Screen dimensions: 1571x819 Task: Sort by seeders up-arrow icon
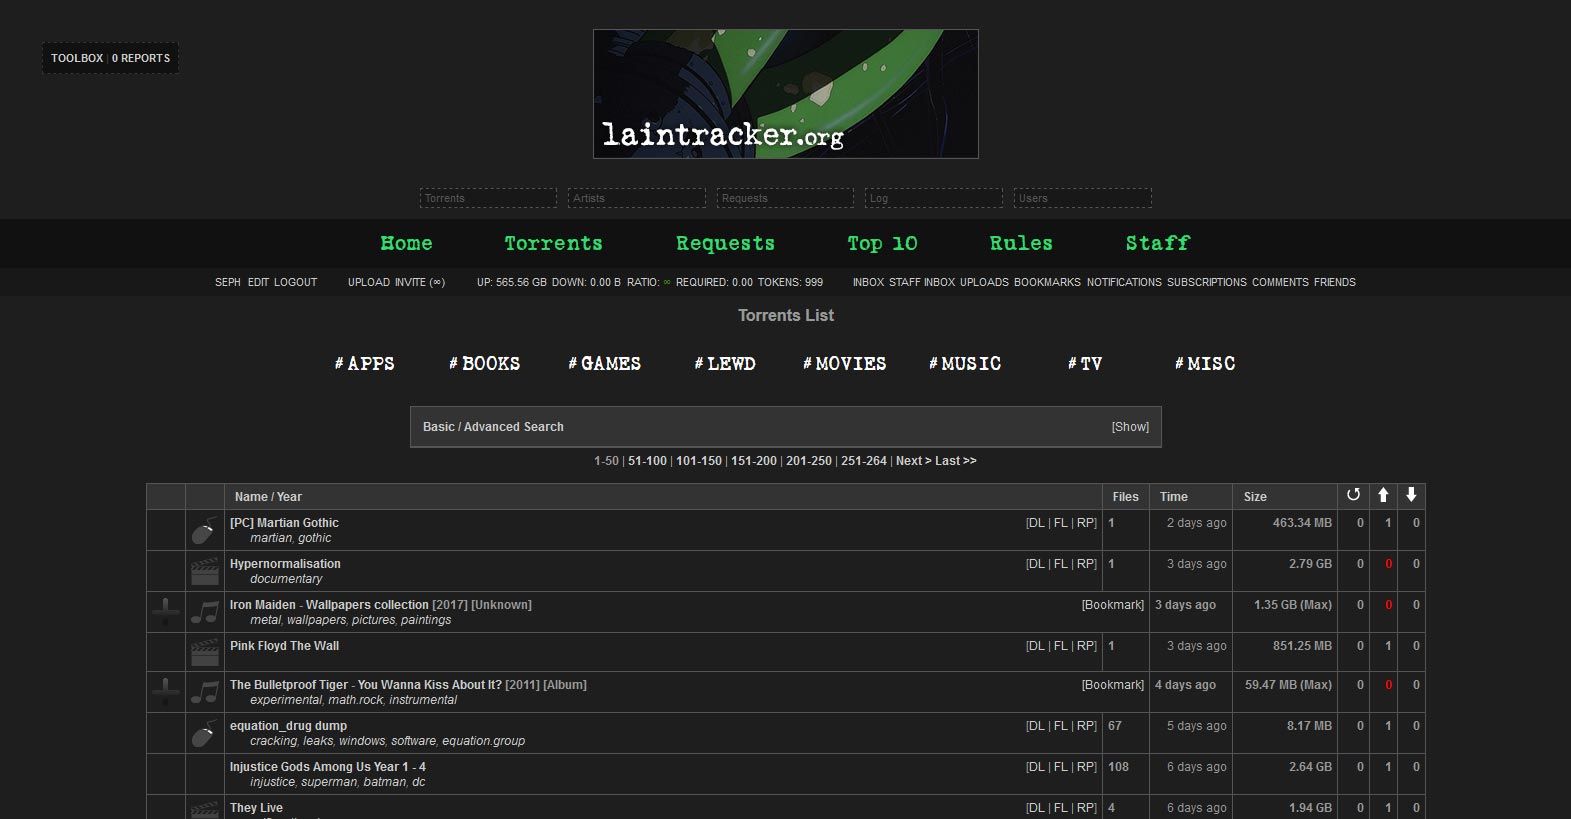pyautogui.click(x=1383, y=495)
